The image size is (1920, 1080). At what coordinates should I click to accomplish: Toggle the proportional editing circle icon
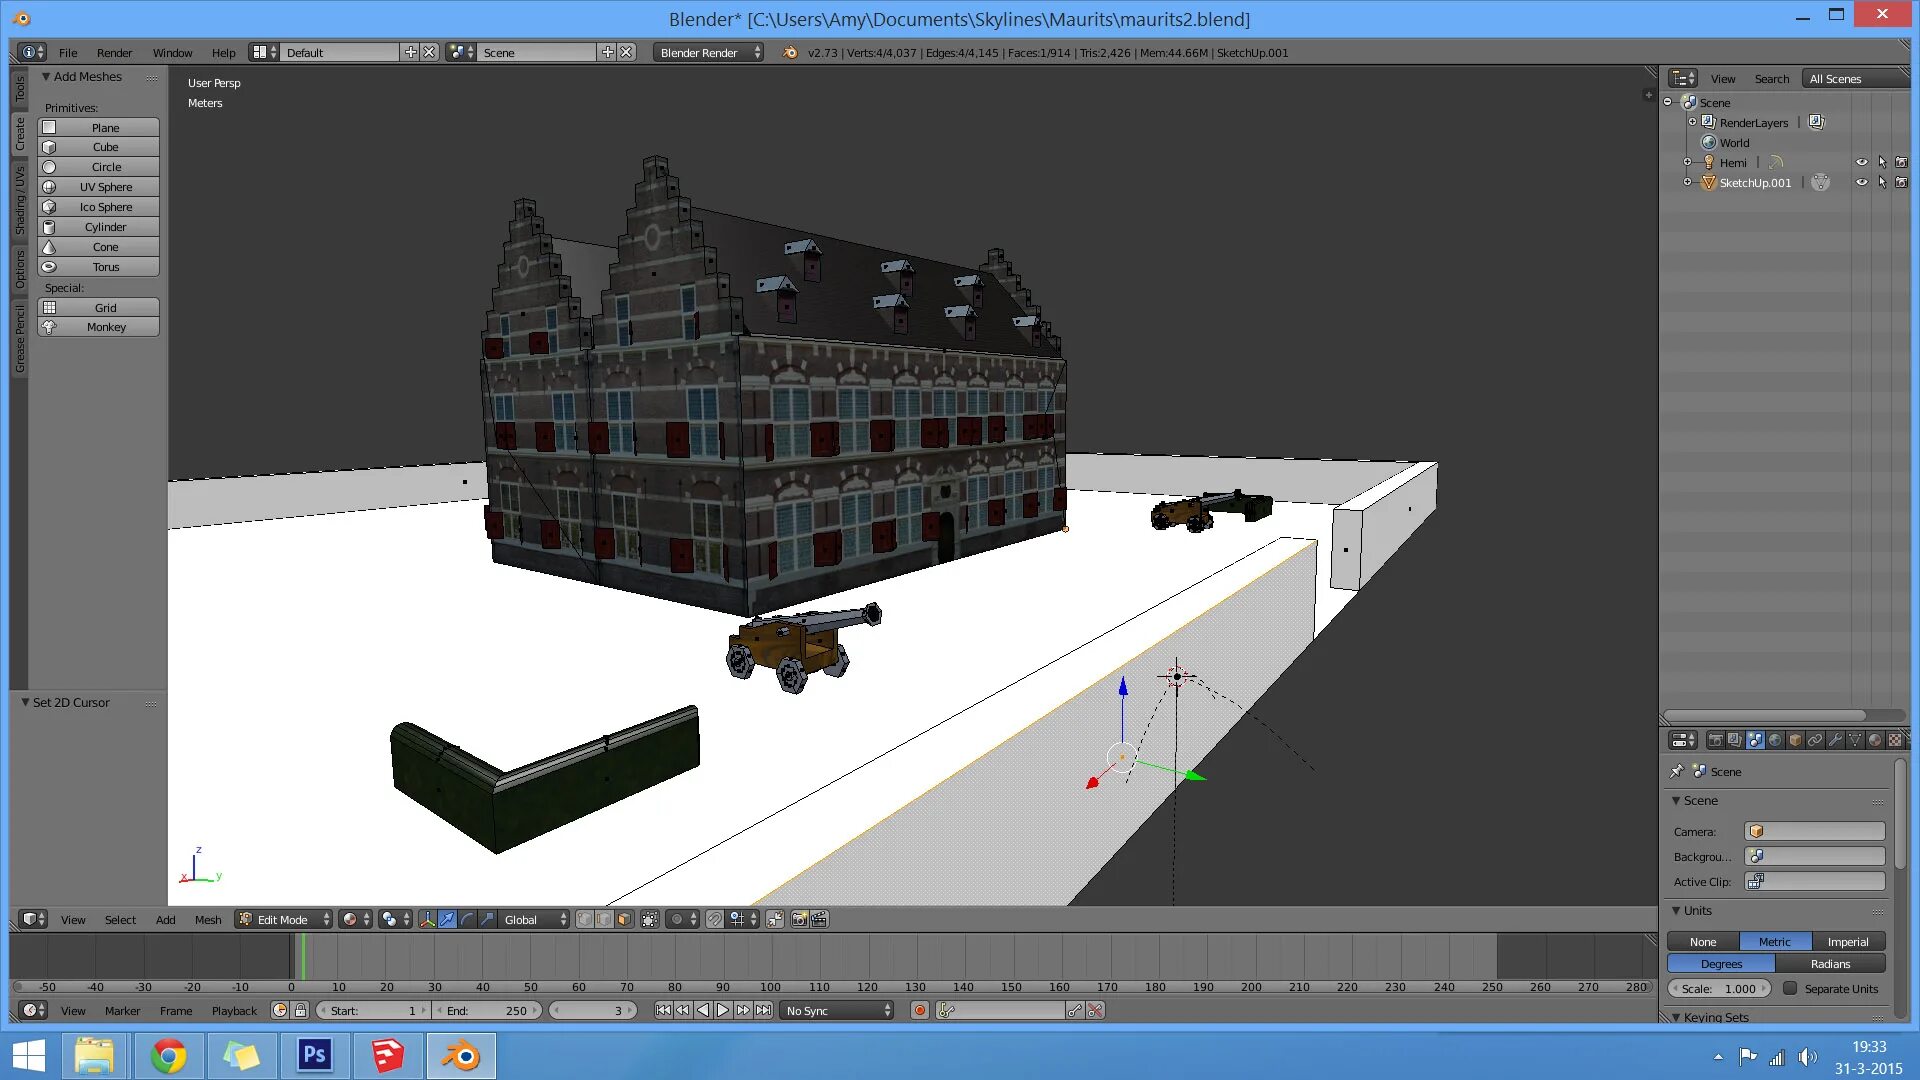(677, 919)
